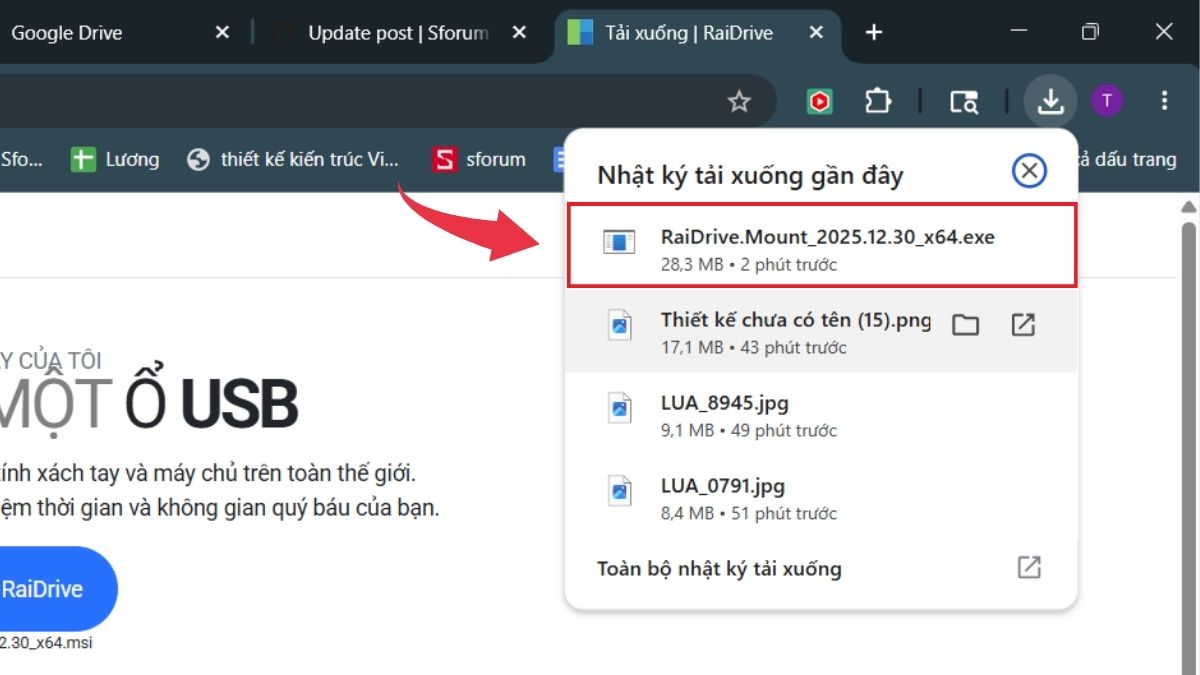
Task: Open the sforum bookmark
Action: coord(479,159)
